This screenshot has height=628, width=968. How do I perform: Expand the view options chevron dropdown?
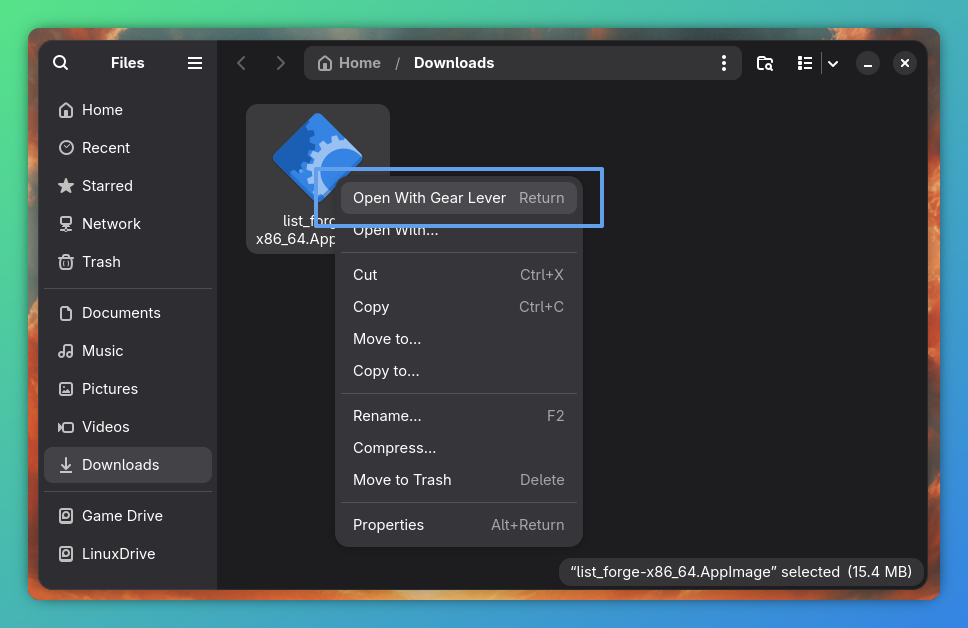coord(833,63)
